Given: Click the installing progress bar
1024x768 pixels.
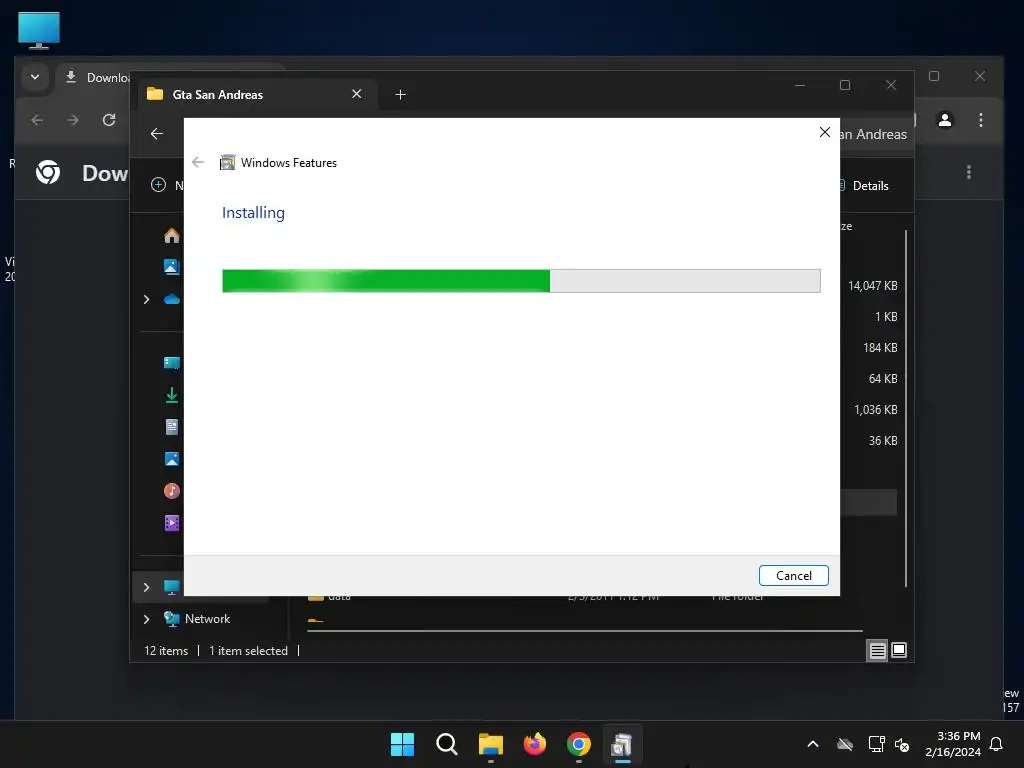Looking at the screenshot, I should click(521, 281).
